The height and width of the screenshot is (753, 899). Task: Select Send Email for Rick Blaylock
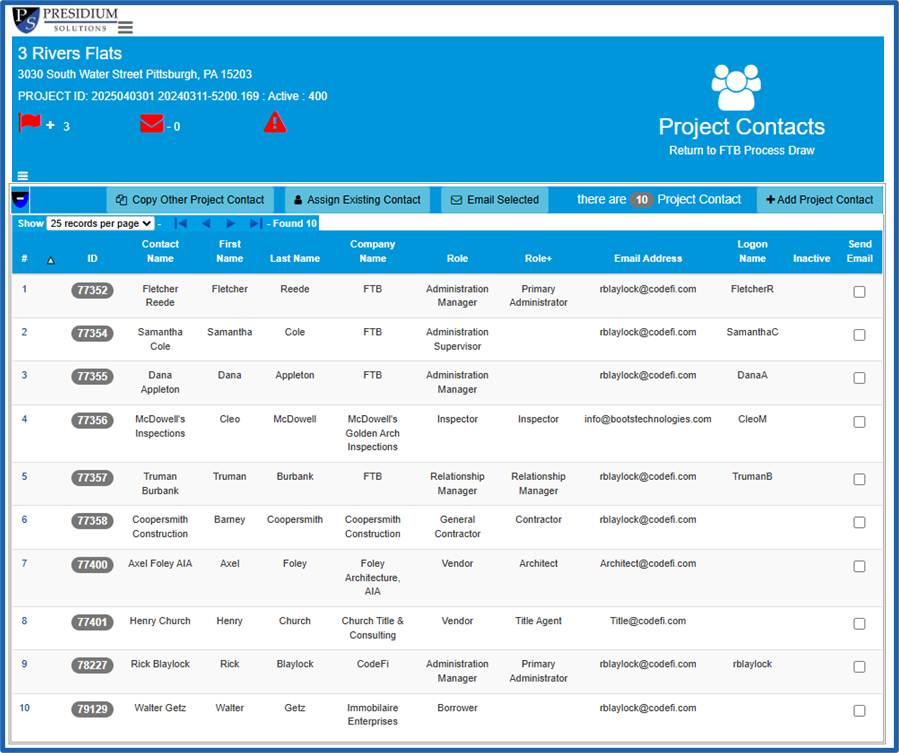[x=859, y=666]
